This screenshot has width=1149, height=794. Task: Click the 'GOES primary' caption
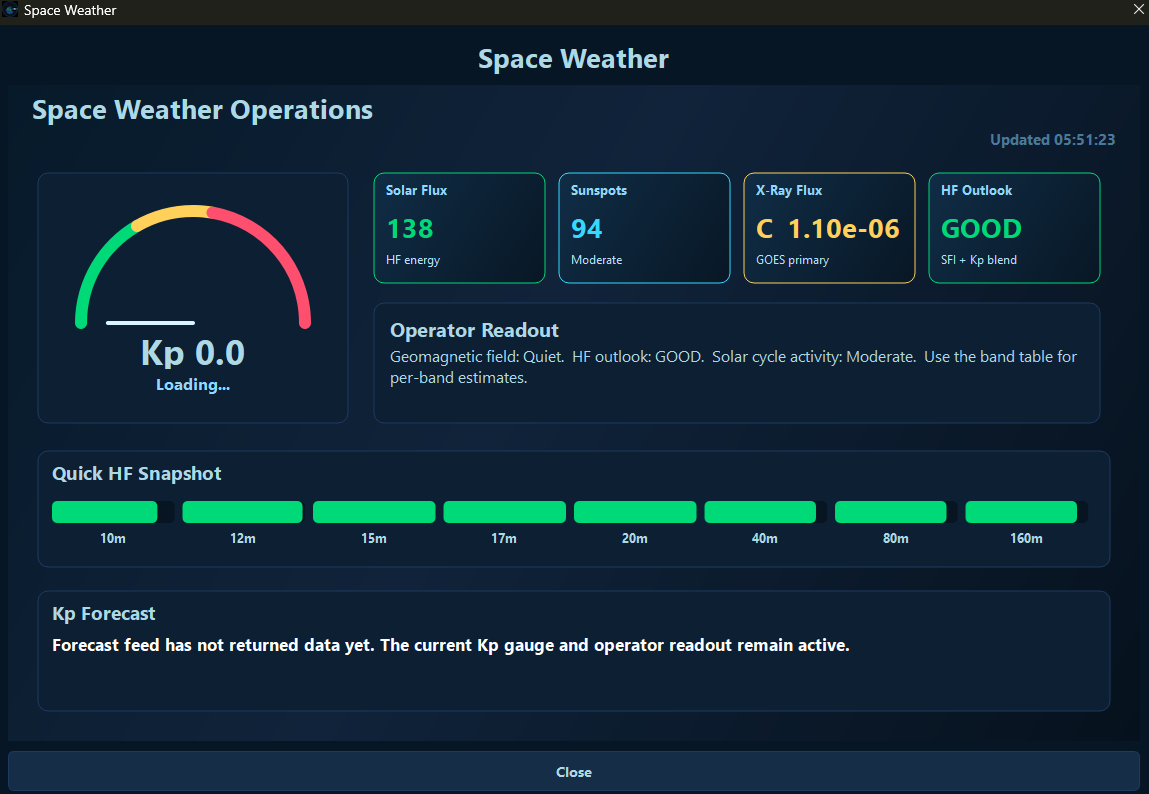[792, 260]
